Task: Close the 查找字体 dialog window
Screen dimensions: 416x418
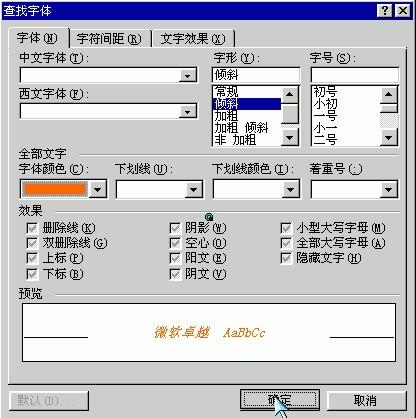Action: pos(402,11)
